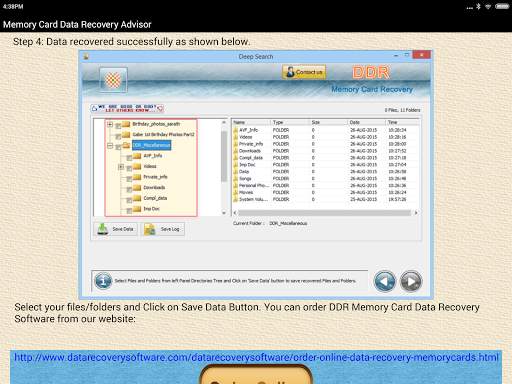Click the forward arrow navigation button
The height and width of the screenshot is (384, 512).
(x=411, y=281)
